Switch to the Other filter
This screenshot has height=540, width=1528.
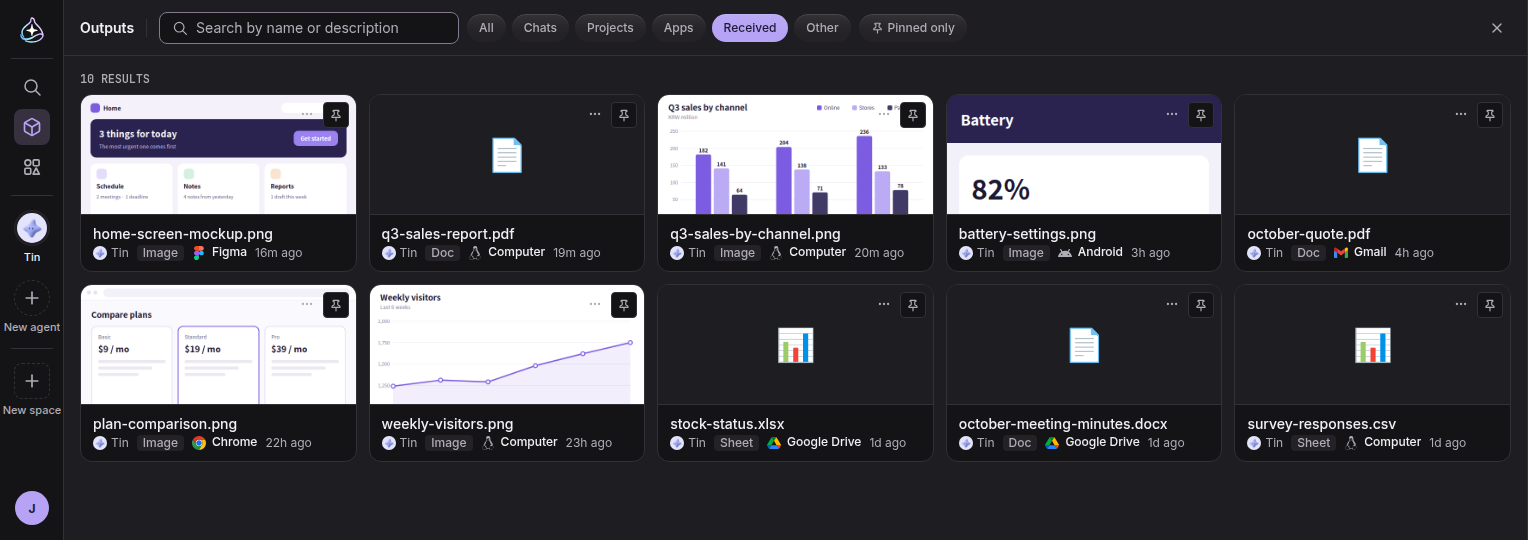pyautogui.click(x=822, y=28)
